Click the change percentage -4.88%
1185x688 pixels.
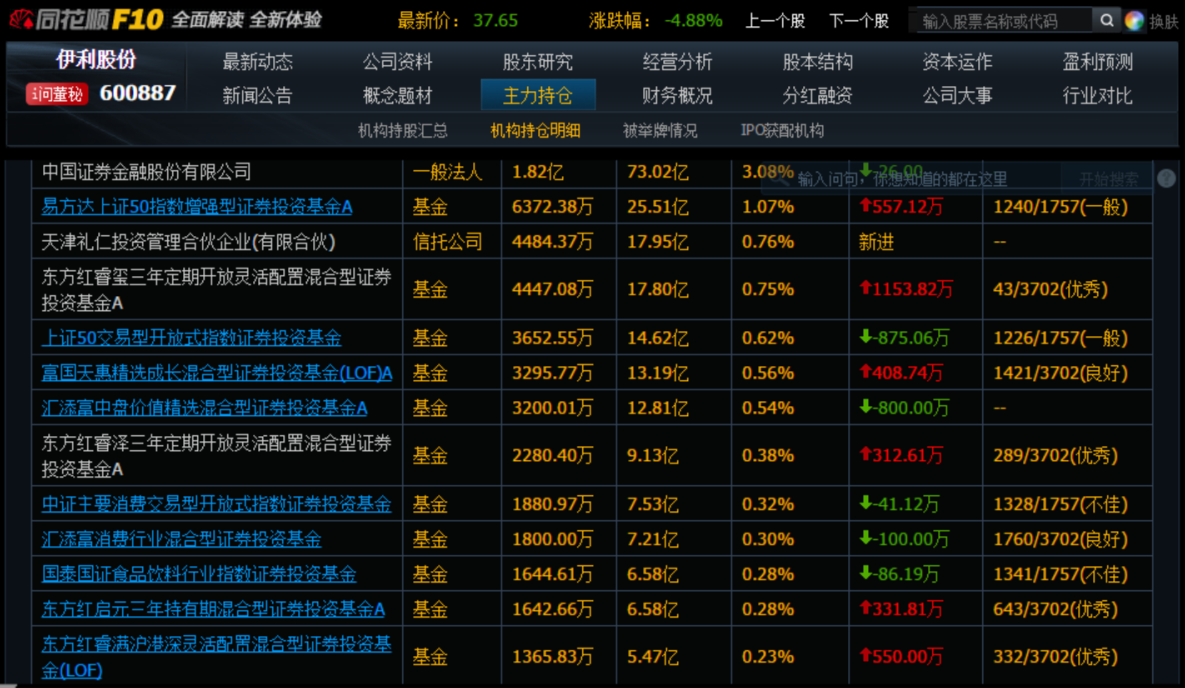pos(693,20)
